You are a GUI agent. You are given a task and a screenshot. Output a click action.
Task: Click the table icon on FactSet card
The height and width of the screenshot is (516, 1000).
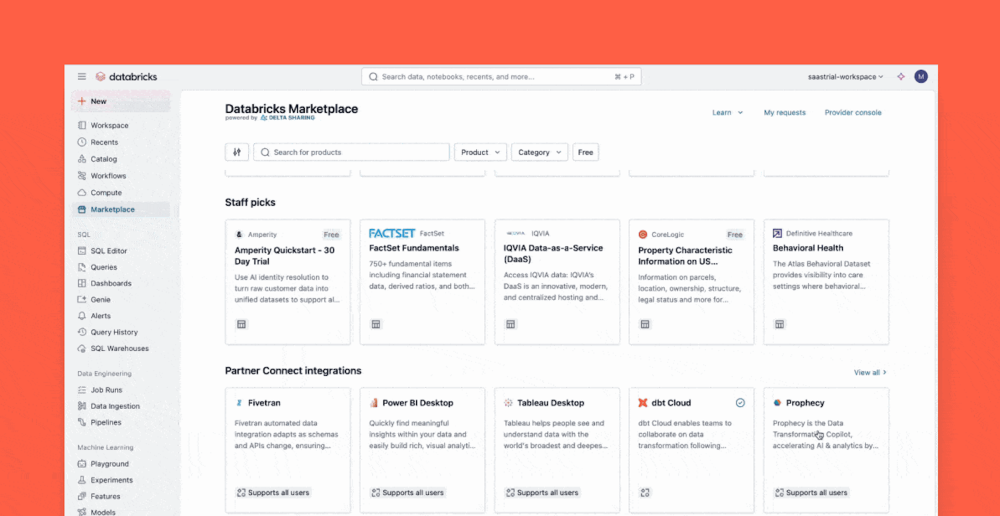tap(376, 324)
